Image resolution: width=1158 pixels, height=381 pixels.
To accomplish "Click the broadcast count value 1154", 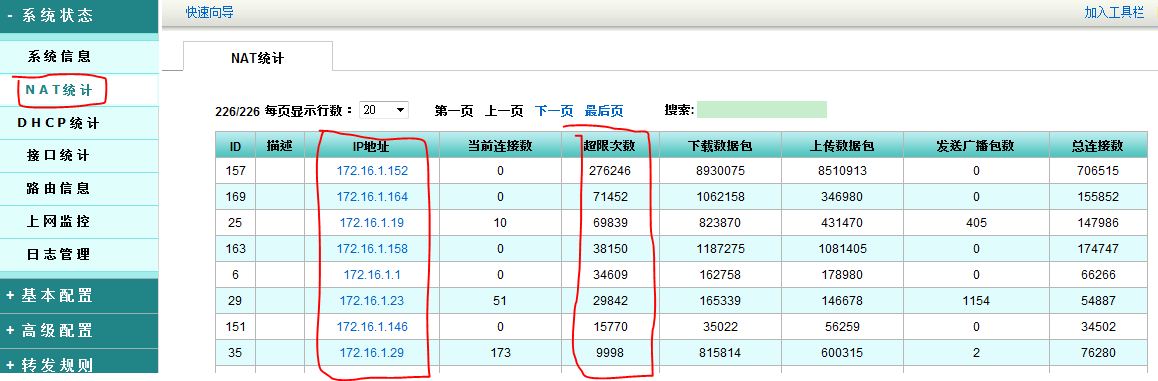I will coord(976,301).
